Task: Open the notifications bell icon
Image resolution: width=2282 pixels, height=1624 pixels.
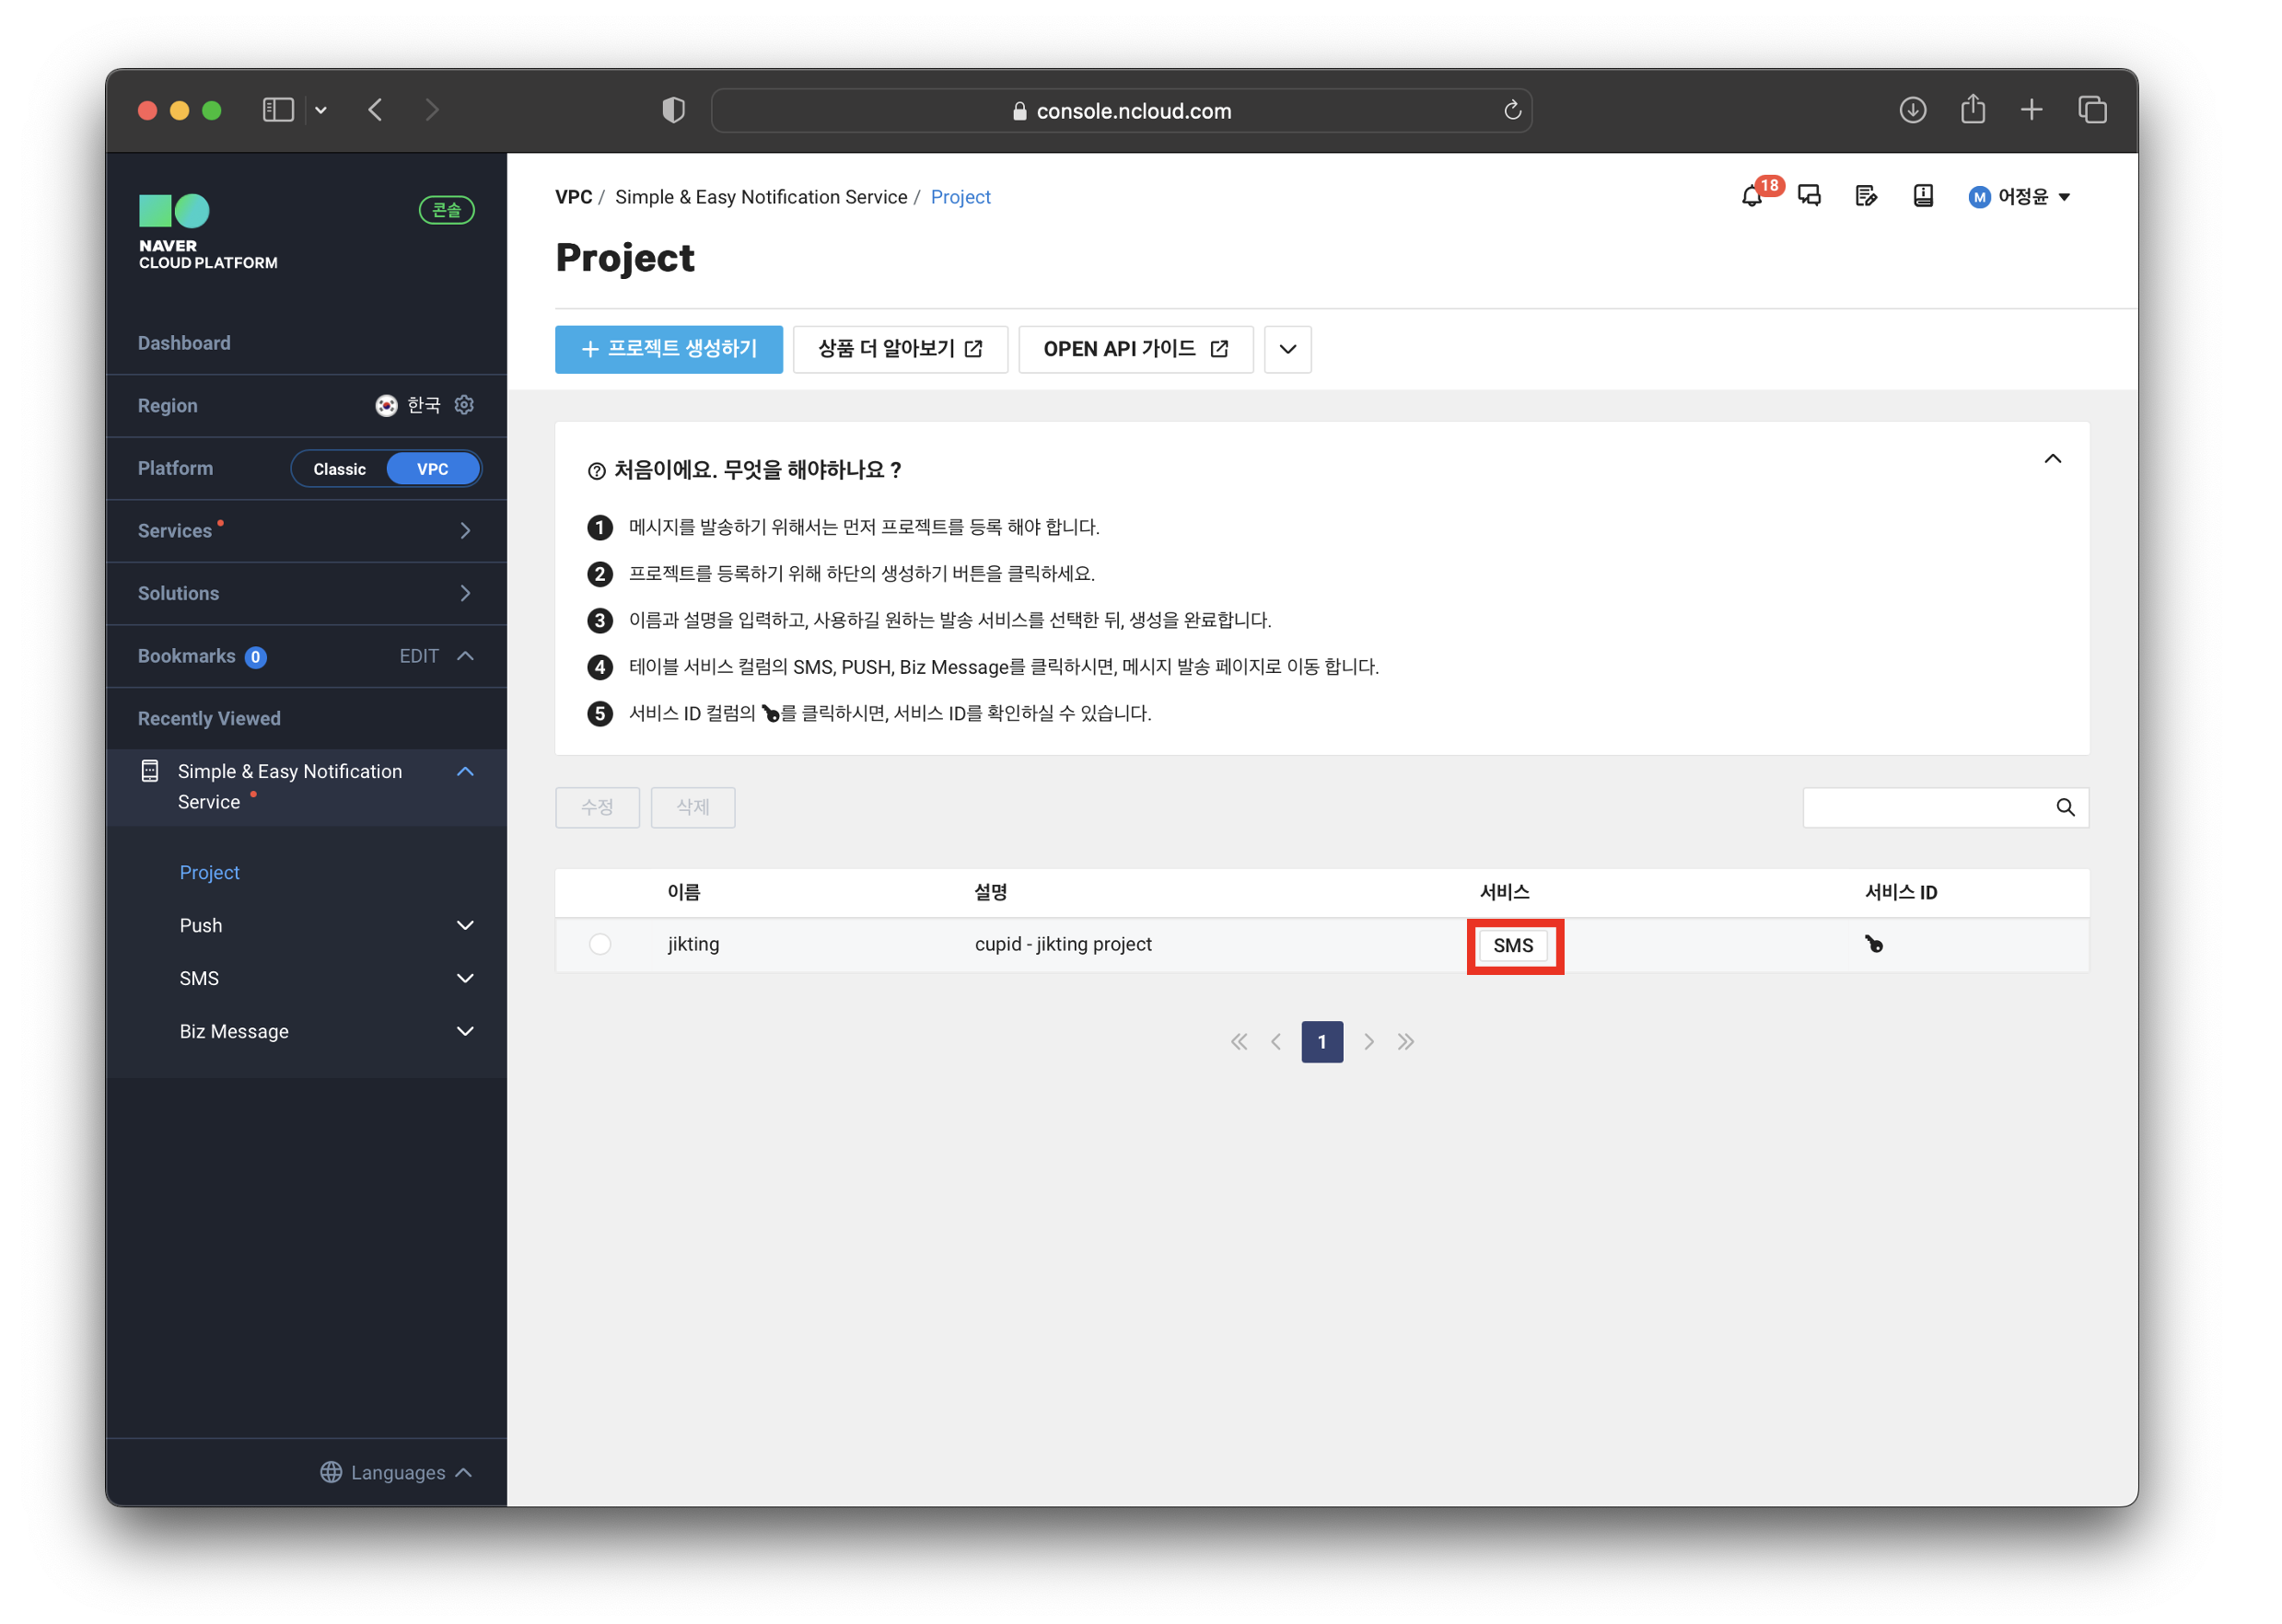Action: coord(1750,197)
